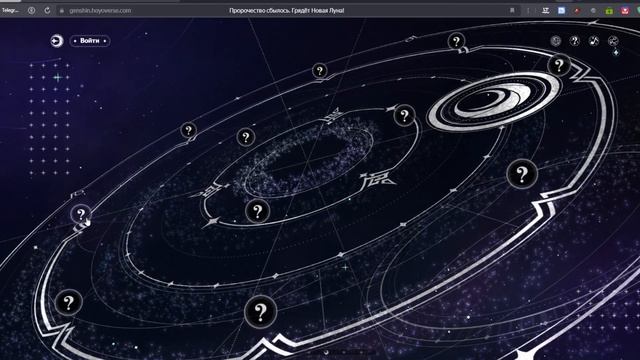The height and width of the screenshot is (360, 640).
Task: Click the Войти login button
Action: tap(90, 41)
